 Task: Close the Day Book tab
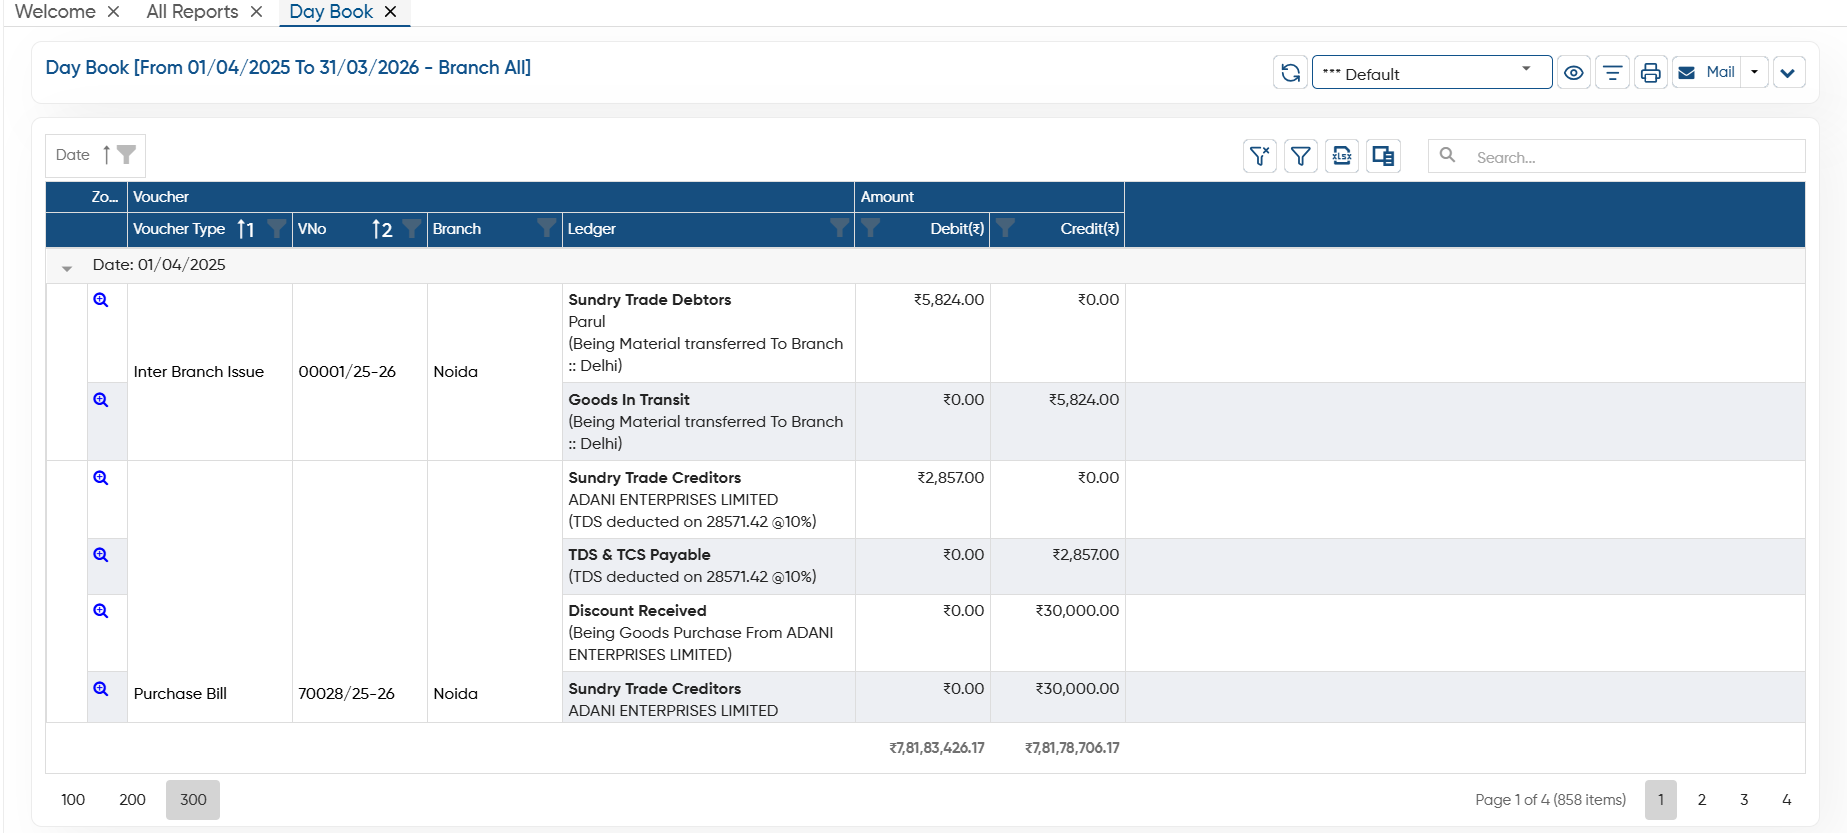391,12
